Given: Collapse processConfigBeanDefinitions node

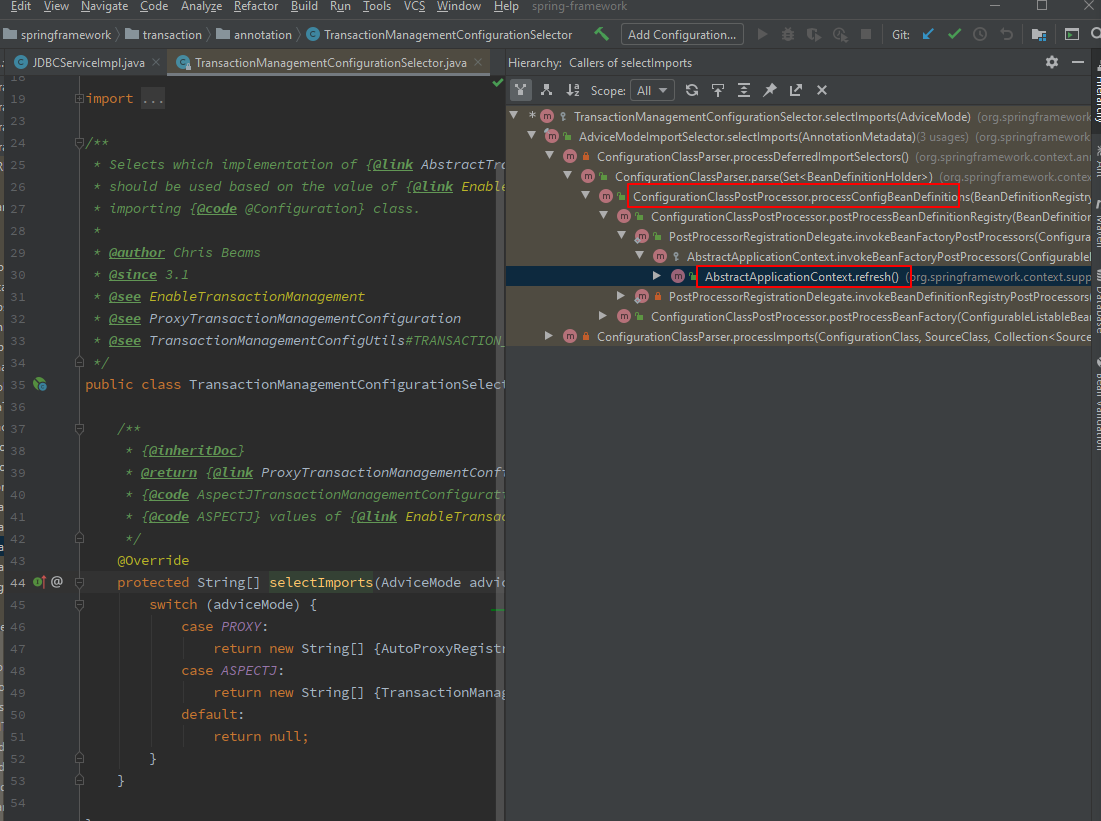Looking at the screenshot, I should point(586,196).
